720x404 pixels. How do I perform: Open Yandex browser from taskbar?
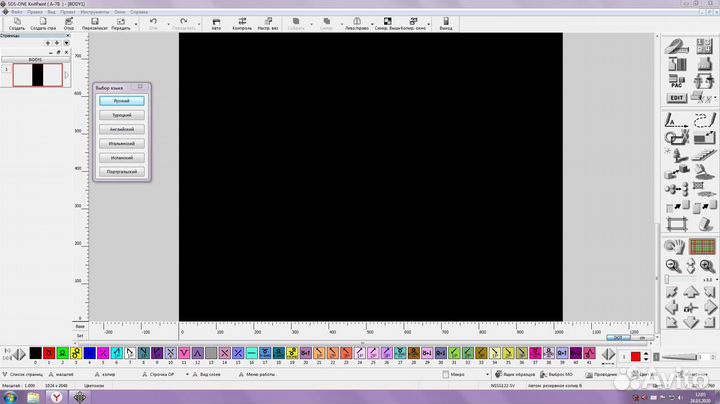pyautogui.click(x=56, y=397)
